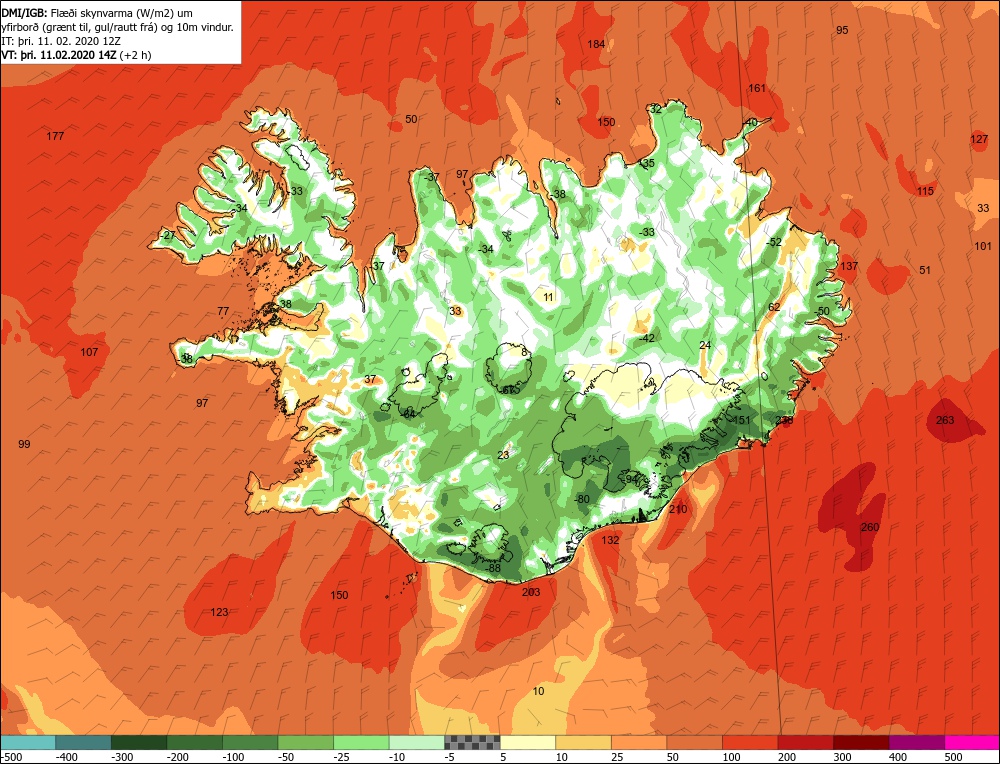Viewport: 1000px width, 764px height.
Task: Click the -64 flux value
Action: [x=408, y=414]
